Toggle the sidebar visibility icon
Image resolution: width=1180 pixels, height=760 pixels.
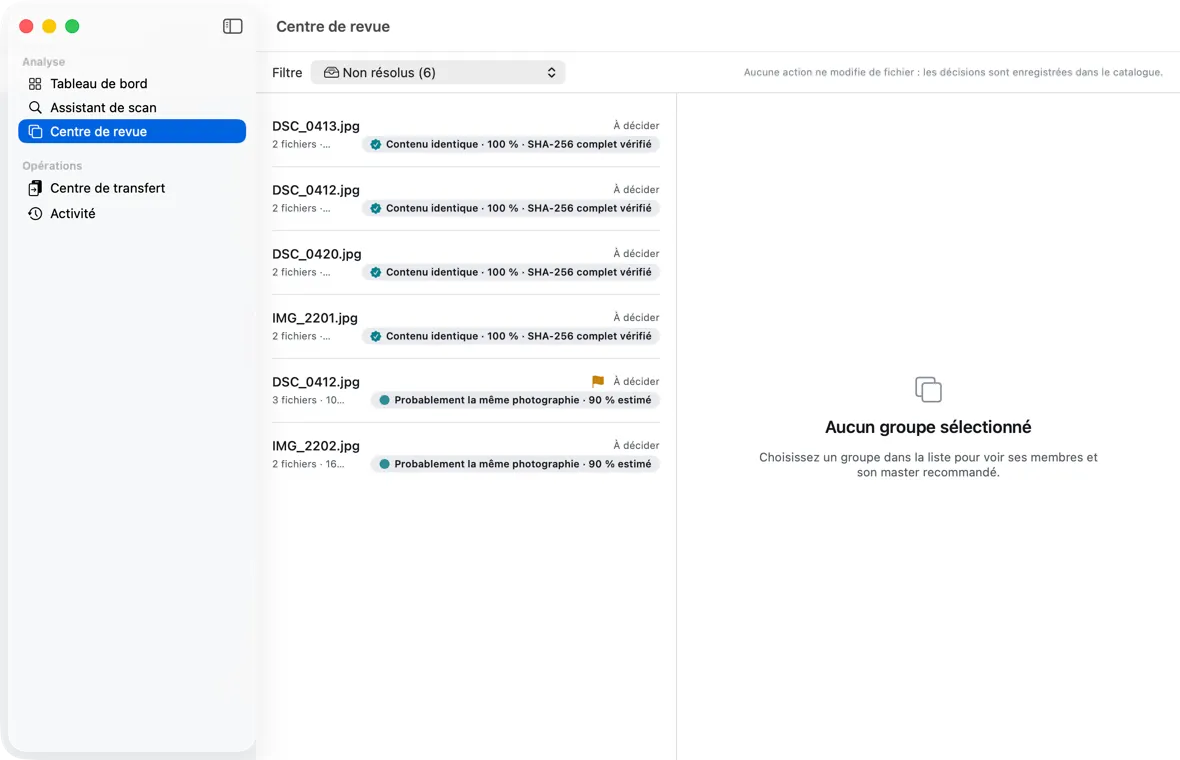click(233, 26)
